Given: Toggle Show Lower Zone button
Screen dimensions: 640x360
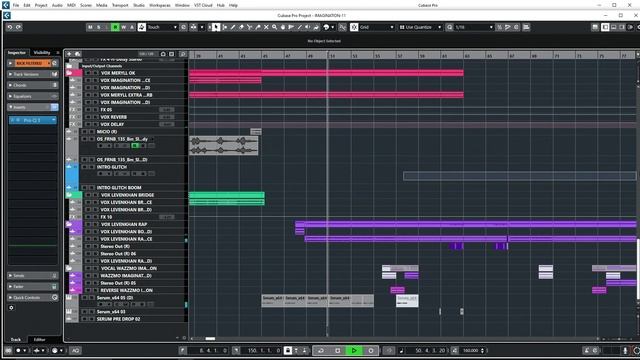Looking at the screenshot, I should pyautogui.click(x=613, y=27).
